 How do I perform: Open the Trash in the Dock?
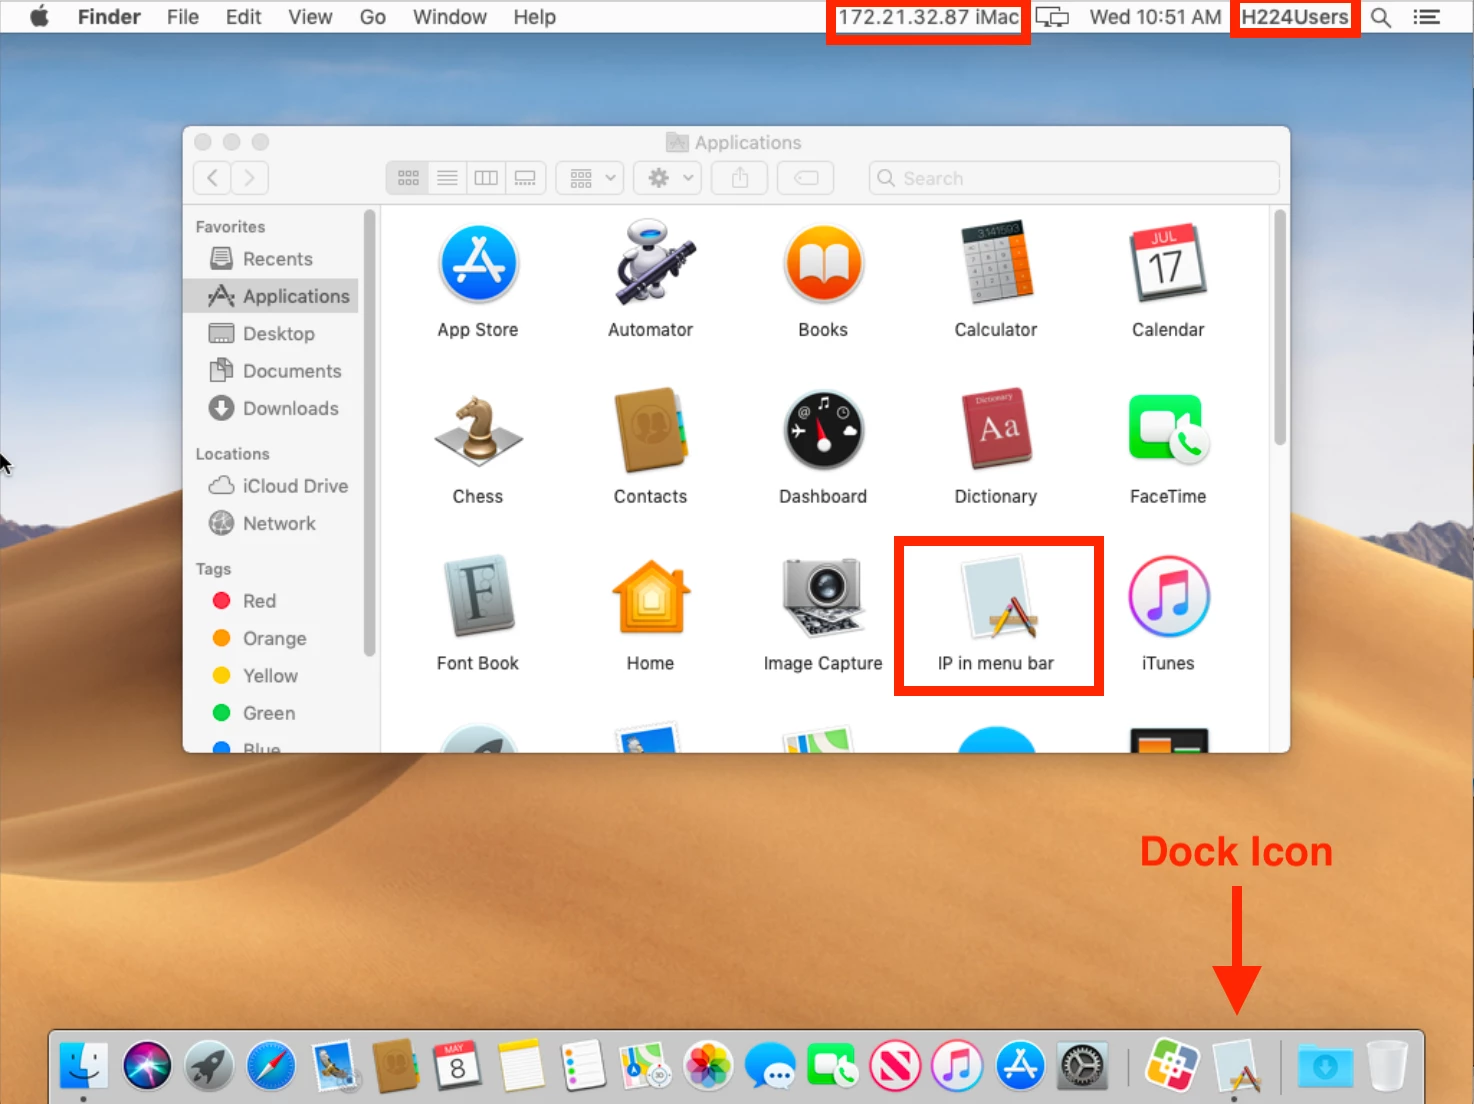pyautogui.click(x=1387, y=1065)
